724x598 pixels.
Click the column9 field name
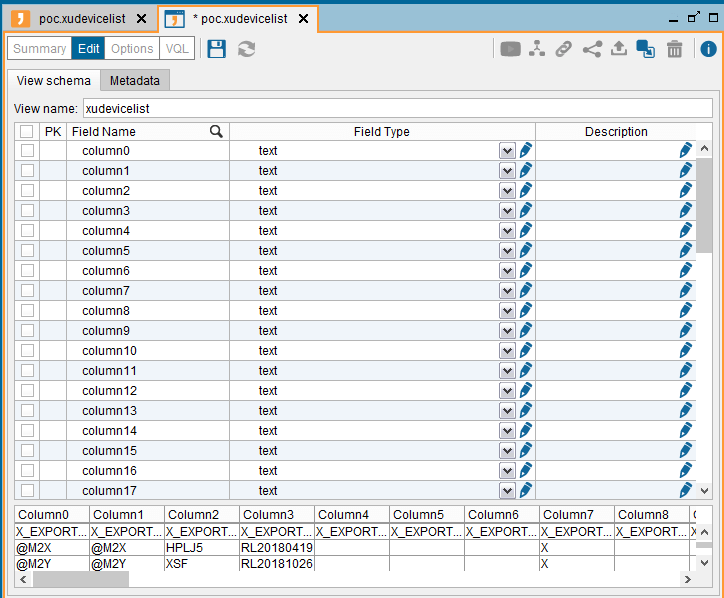click(x=106, y=331)
